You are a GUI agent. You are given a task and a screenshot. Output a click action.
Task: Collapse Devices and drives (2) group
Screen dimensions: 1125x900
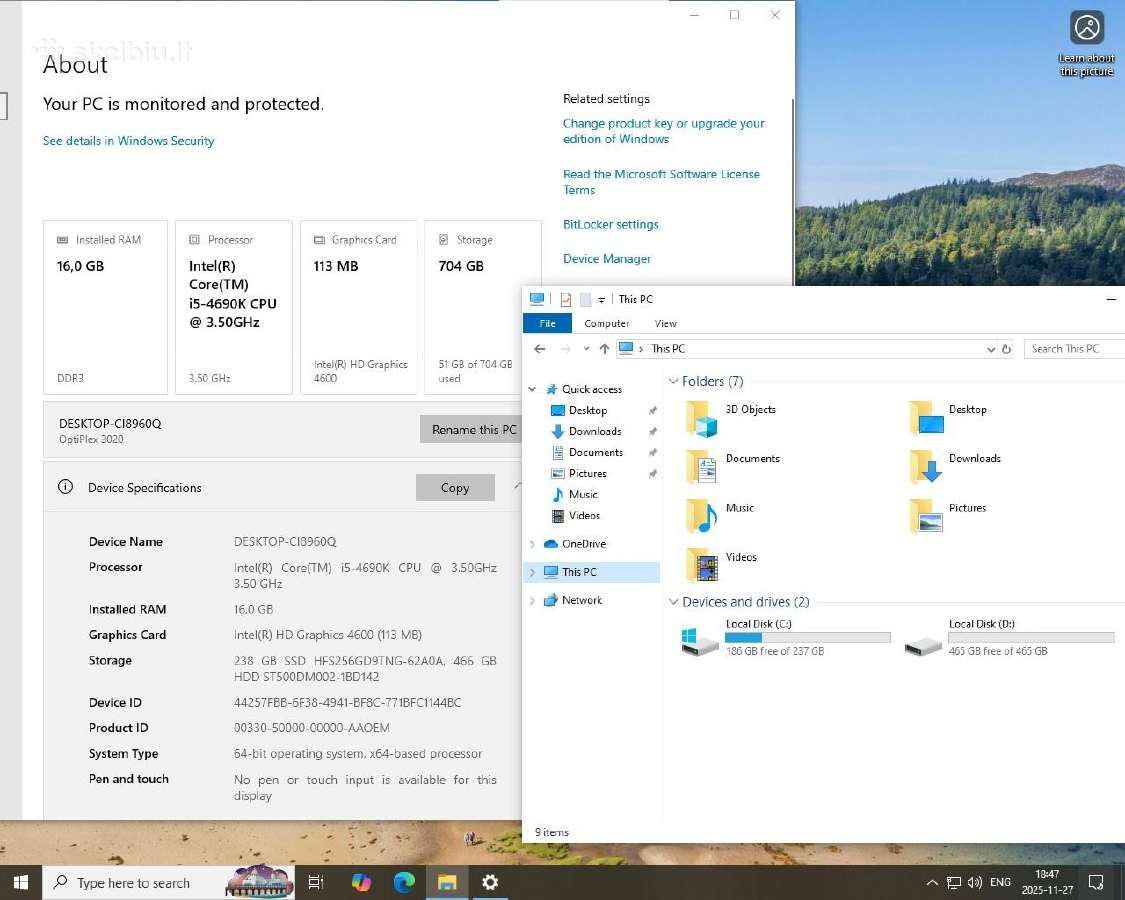coord(673,601)
